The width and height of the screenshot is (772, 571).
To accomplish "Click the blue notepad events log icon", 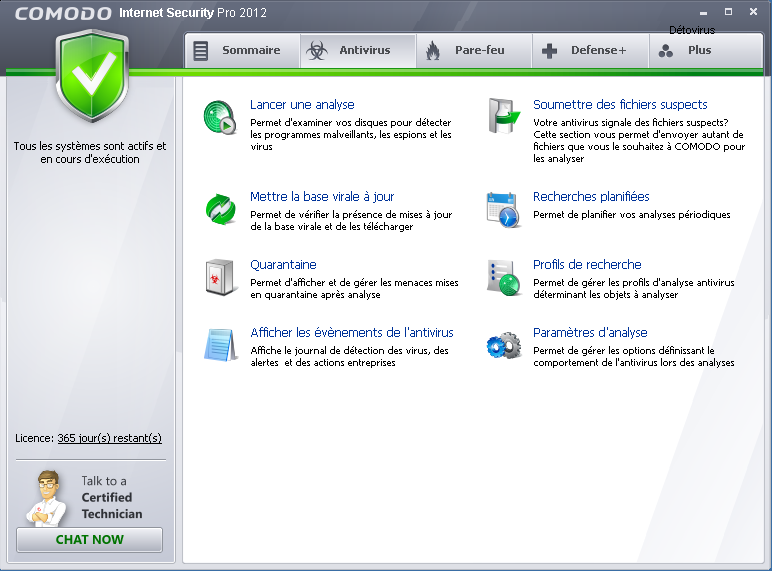I will click(220, 345).
